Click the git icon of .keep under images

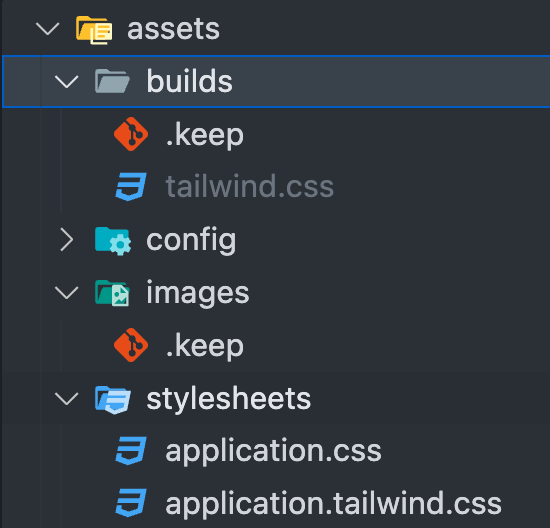pyautogui.click(x=131, y=345)
